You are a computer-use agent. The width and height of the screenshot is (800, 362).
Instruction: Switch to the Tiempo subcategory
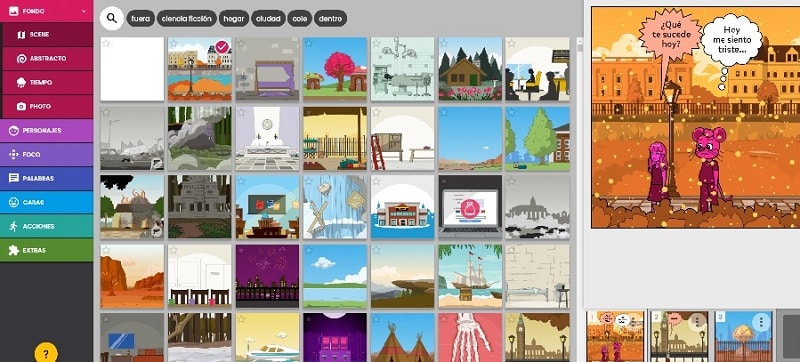point(48,83)
